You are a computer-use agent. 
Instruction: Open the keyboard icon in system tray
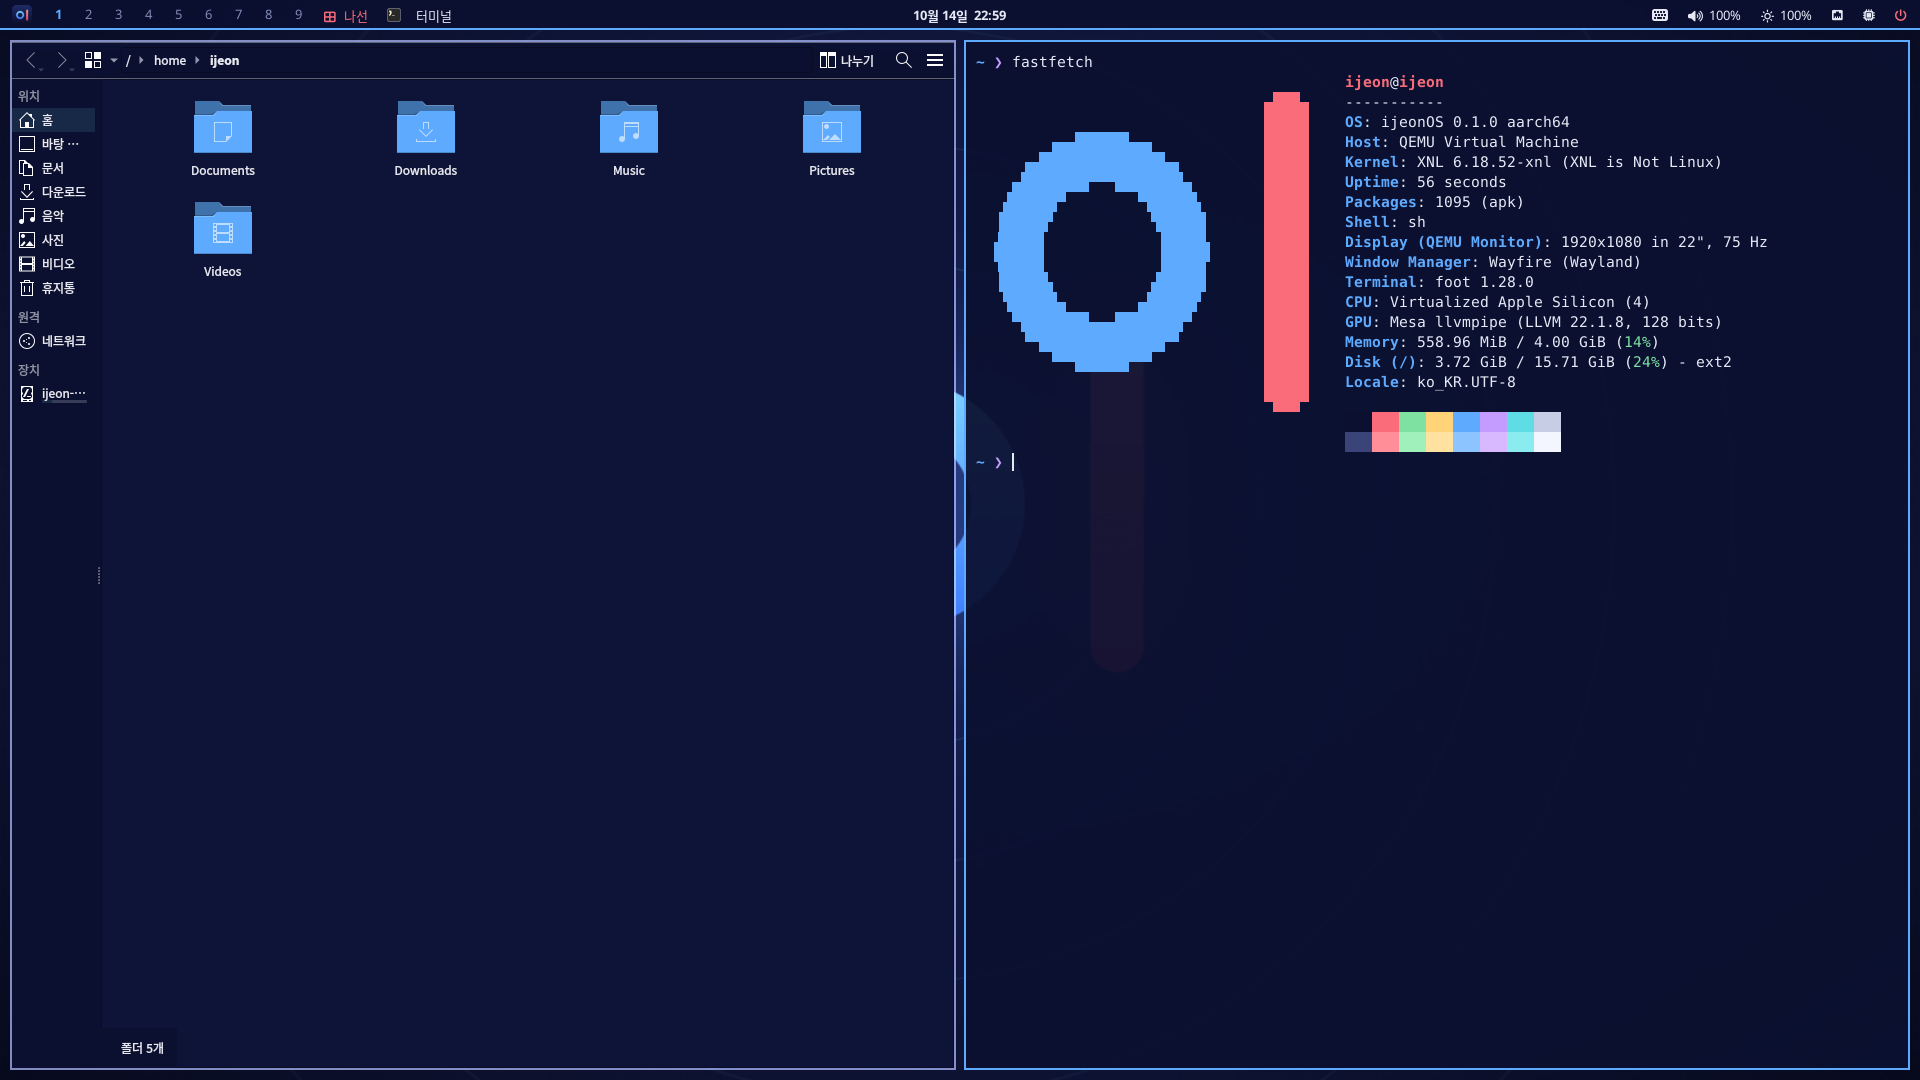coord(1660,15)
